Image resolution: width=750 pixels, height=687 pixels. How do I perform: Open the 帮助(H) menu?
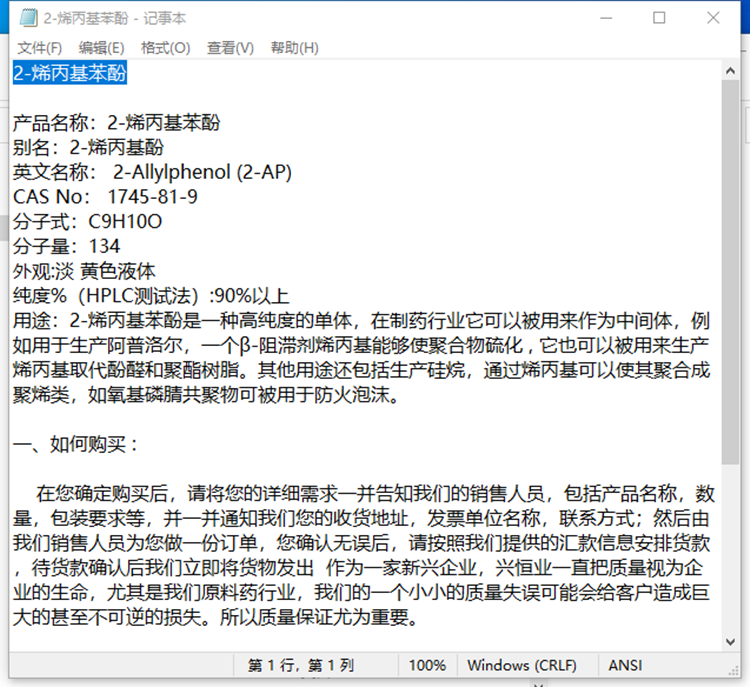tap(294, 48)
